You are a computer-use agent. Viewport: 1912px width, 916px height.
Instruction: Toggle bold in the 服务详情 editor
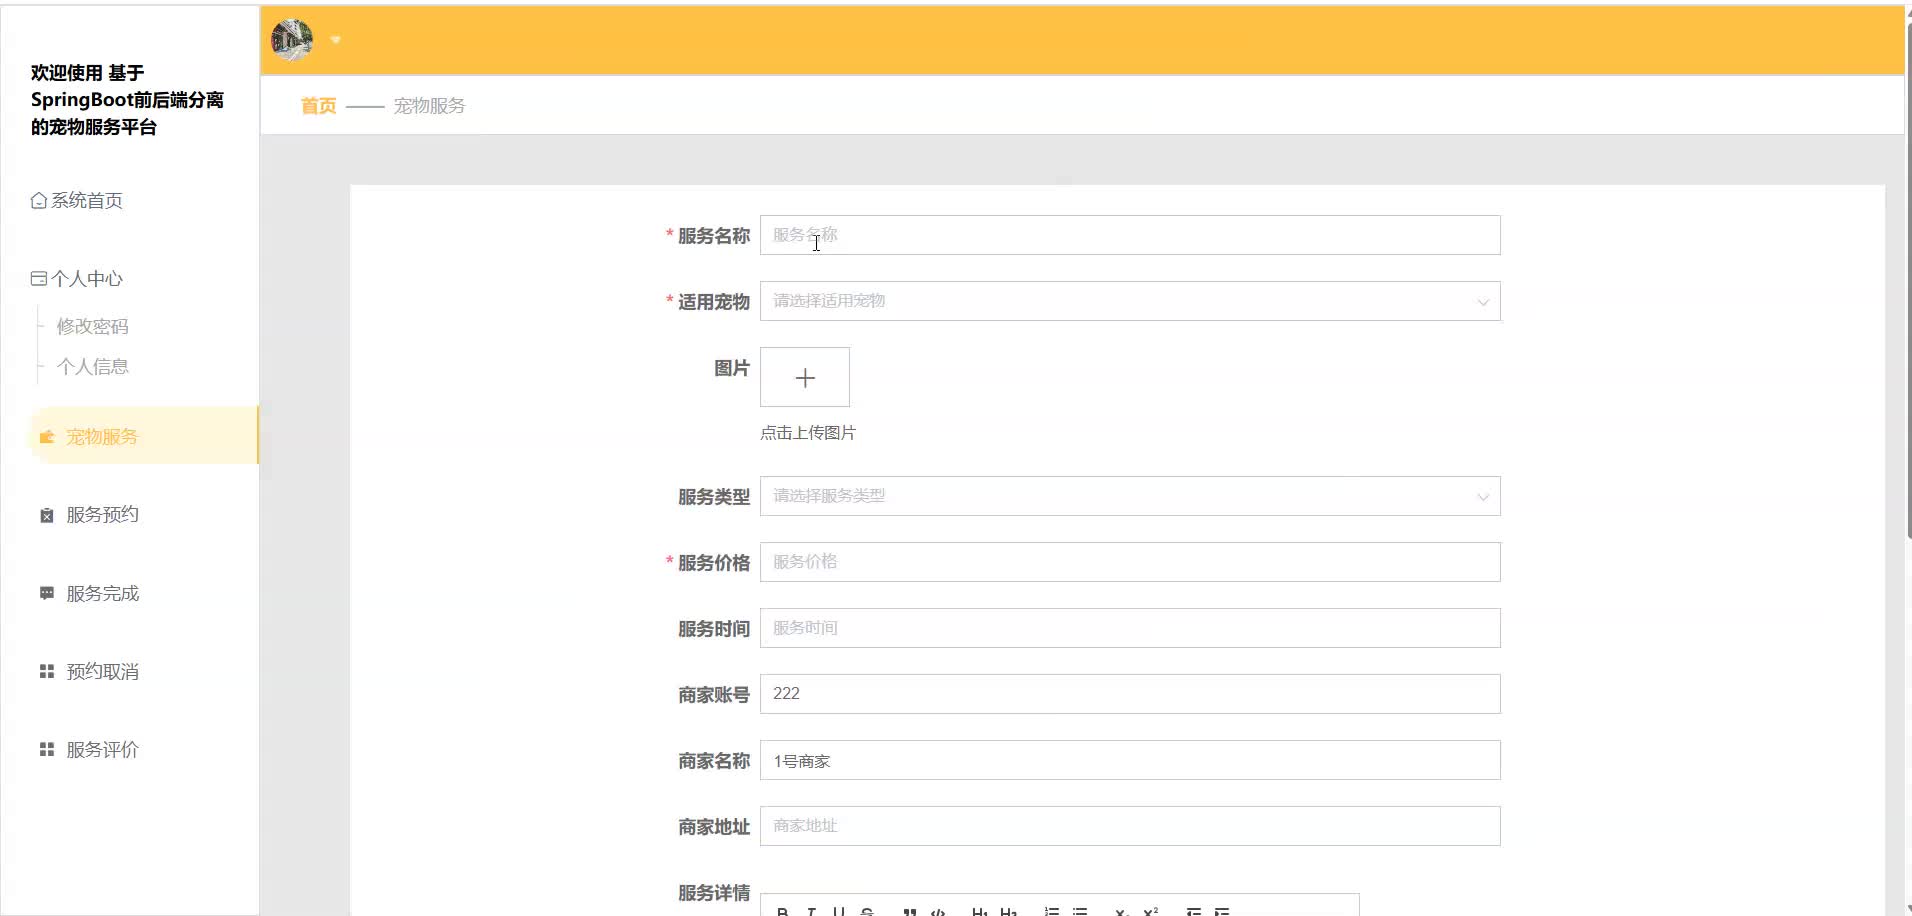783,911
